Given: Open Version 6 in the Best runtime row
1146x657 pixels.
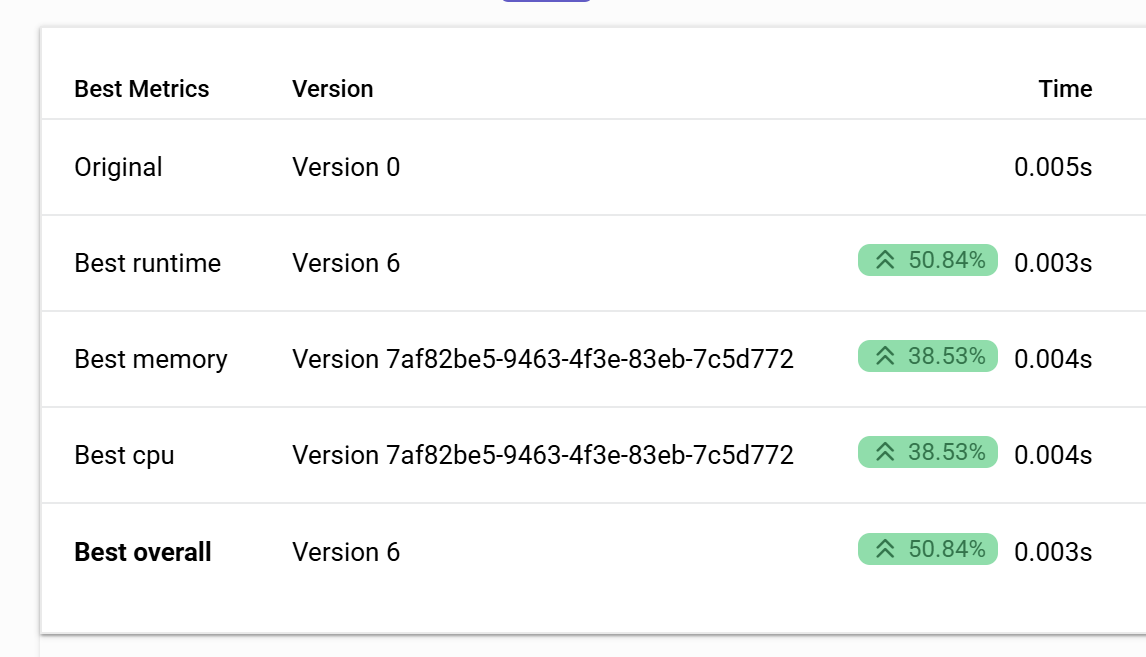Looking at the screenshot, I should point(346,263).
